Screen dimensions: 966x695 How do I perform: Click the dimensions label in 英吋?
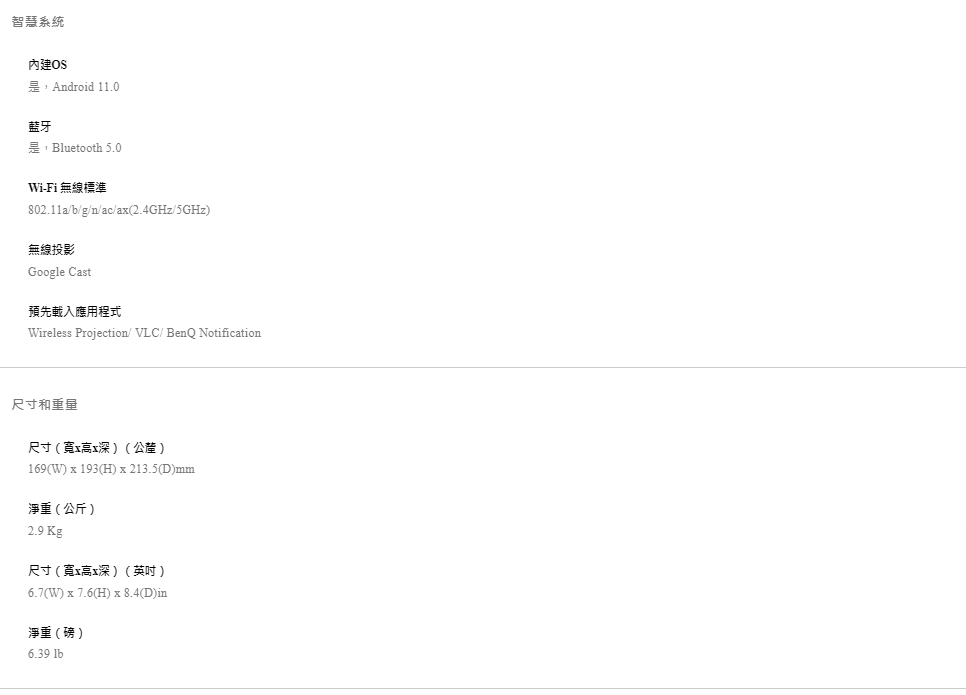96,571
